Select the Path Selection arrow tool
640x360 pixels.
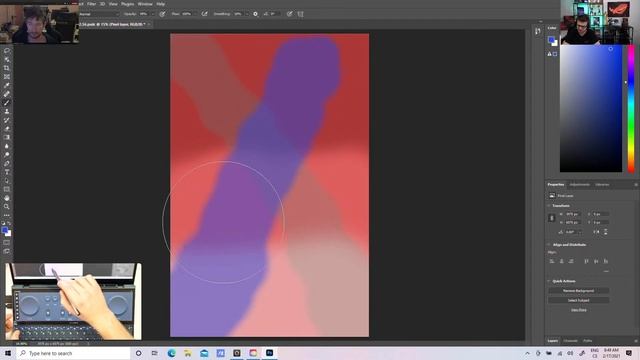click(x=7, y=181)
